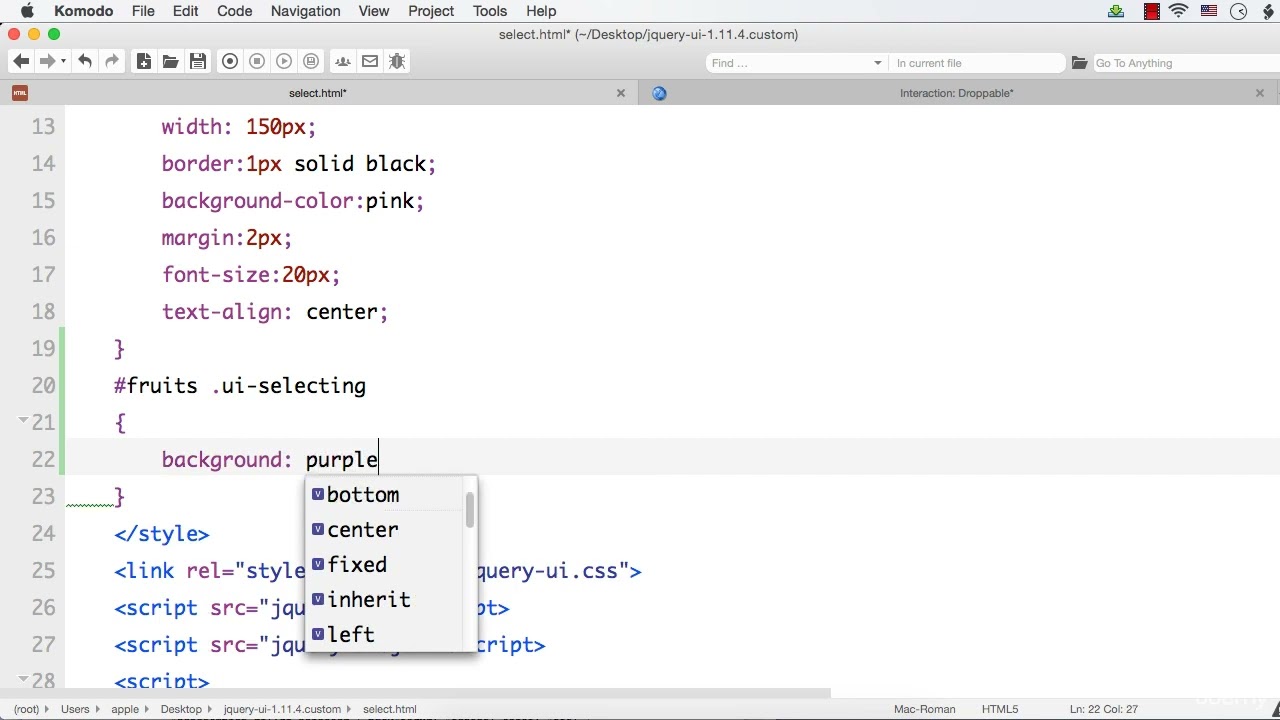Close the select.html tab
This screenshot has height=720, width=1280.
(x=620, y=93)
